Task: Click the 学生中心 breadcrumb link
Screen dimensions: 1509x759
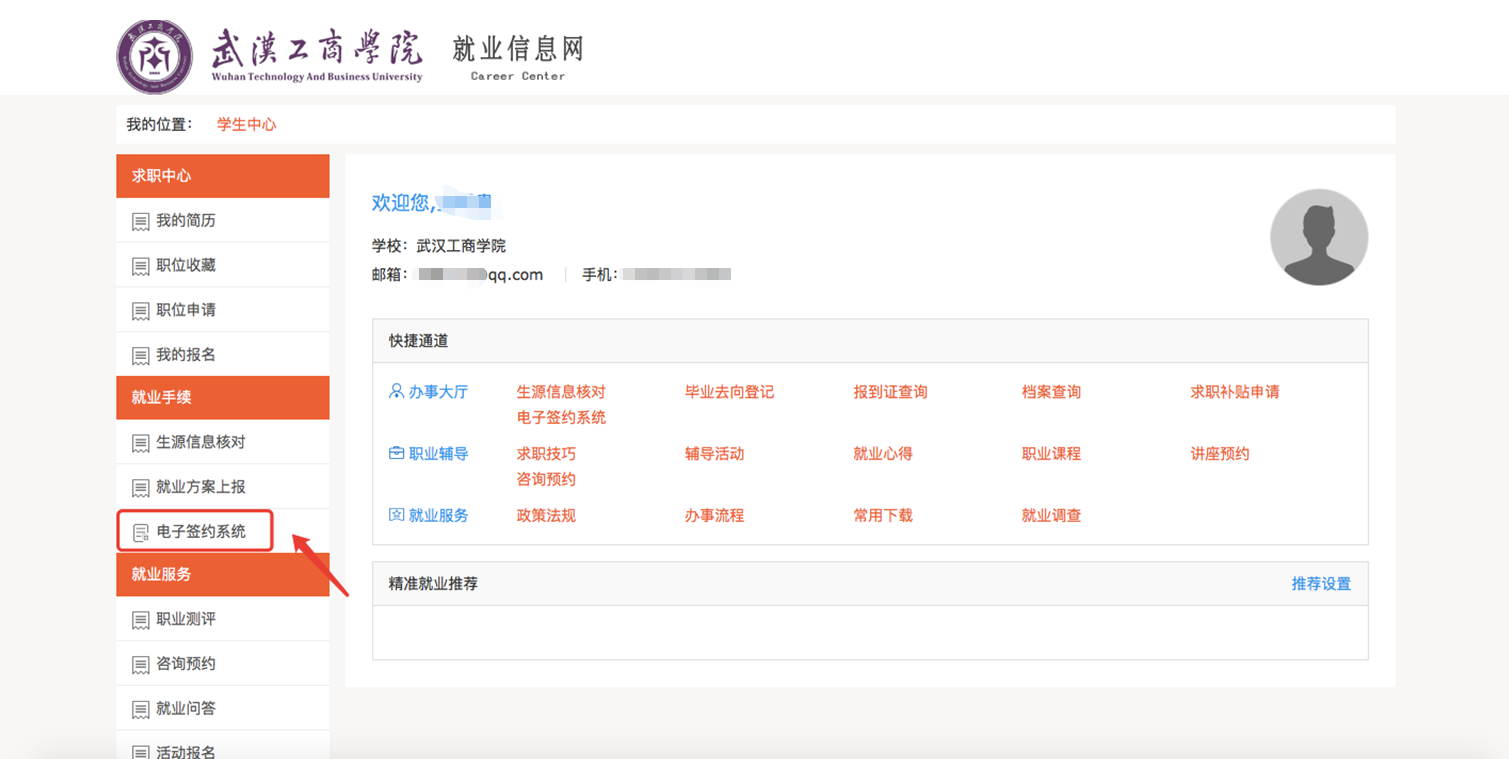Action: [x=246, y=125]
